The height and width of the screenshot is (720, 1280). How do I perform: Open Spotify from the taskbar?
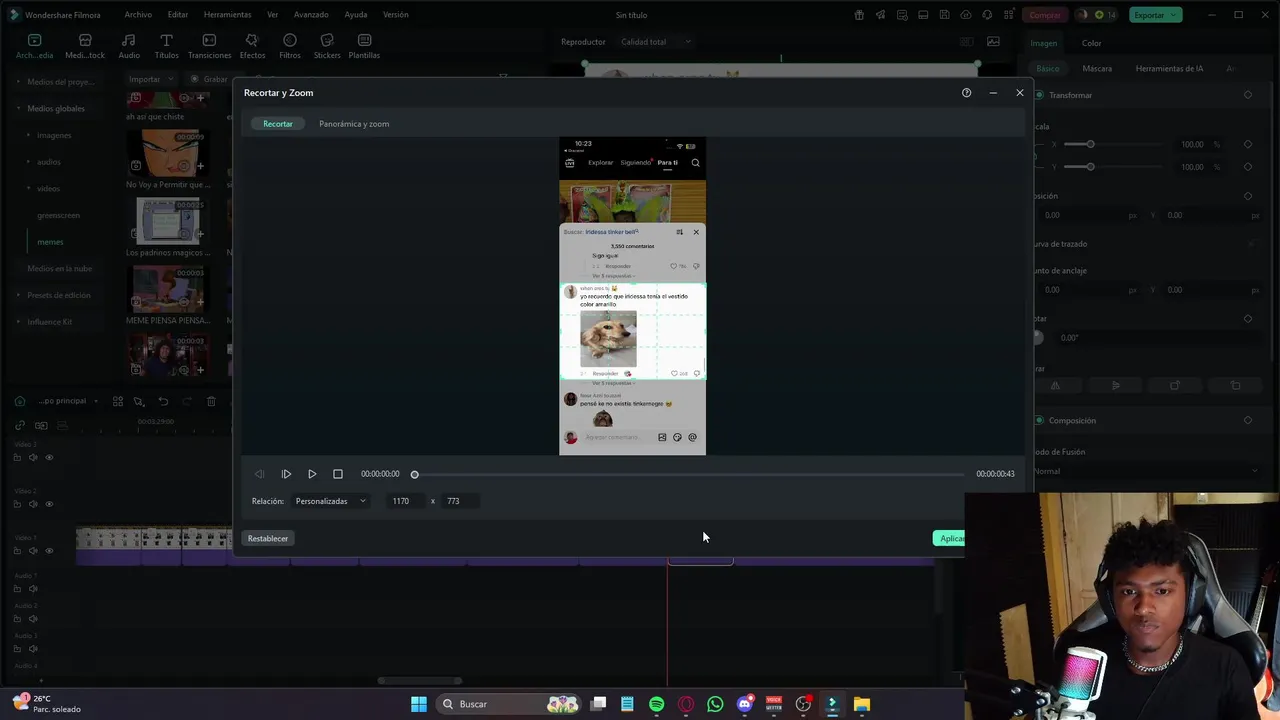tap(656, 704)
